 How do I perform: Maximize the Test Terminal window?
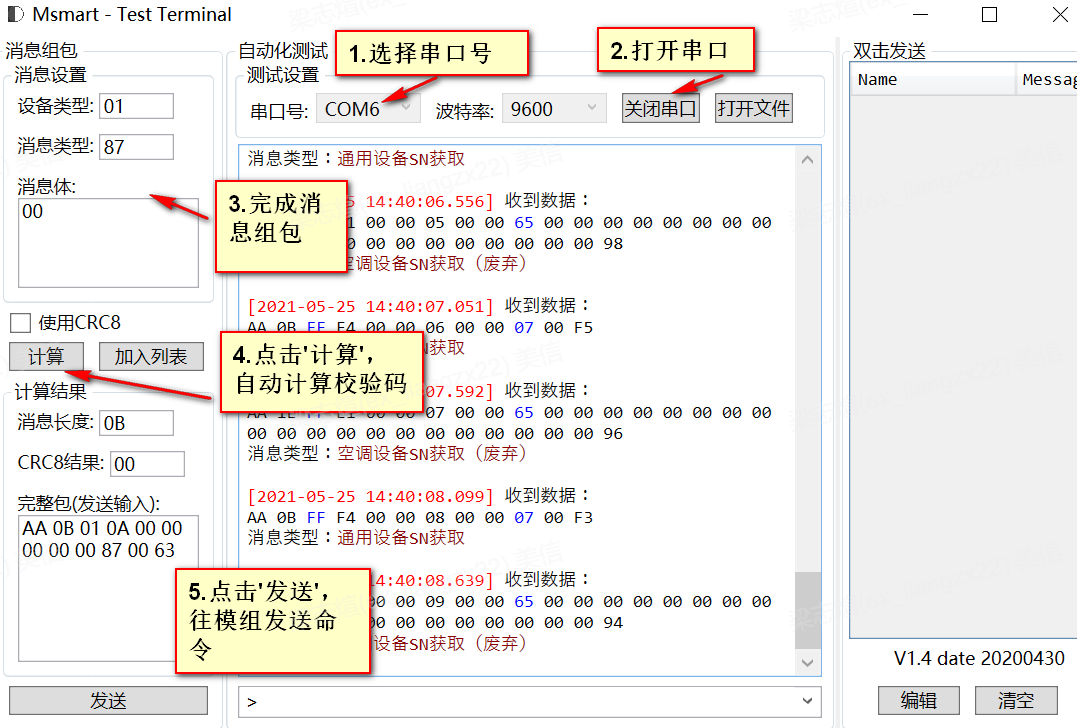click(989, 14)
